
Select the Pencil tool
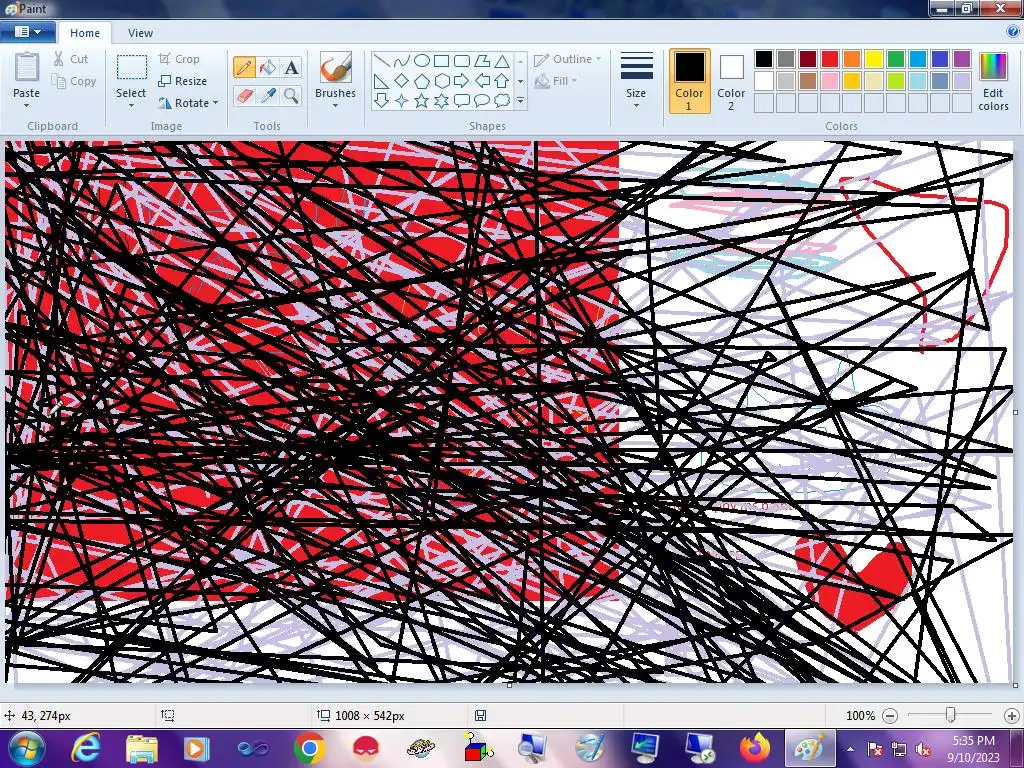[x=244, y=67]
